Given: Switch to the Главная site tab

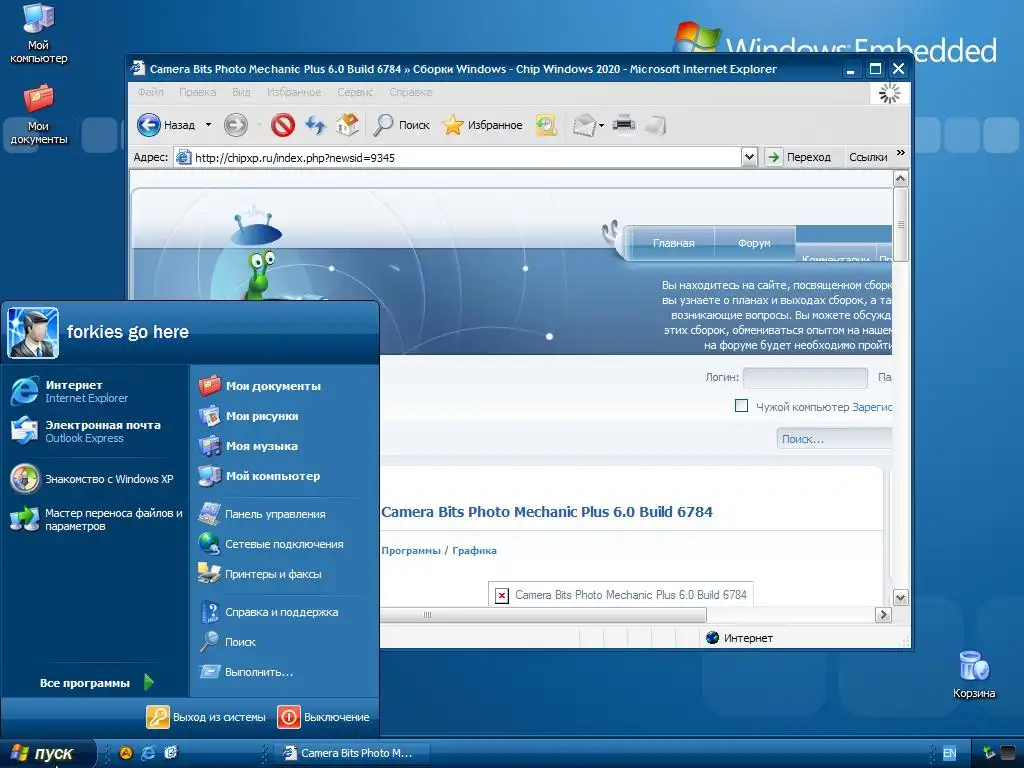Looking at the screenshot, I should click(673, 243).
